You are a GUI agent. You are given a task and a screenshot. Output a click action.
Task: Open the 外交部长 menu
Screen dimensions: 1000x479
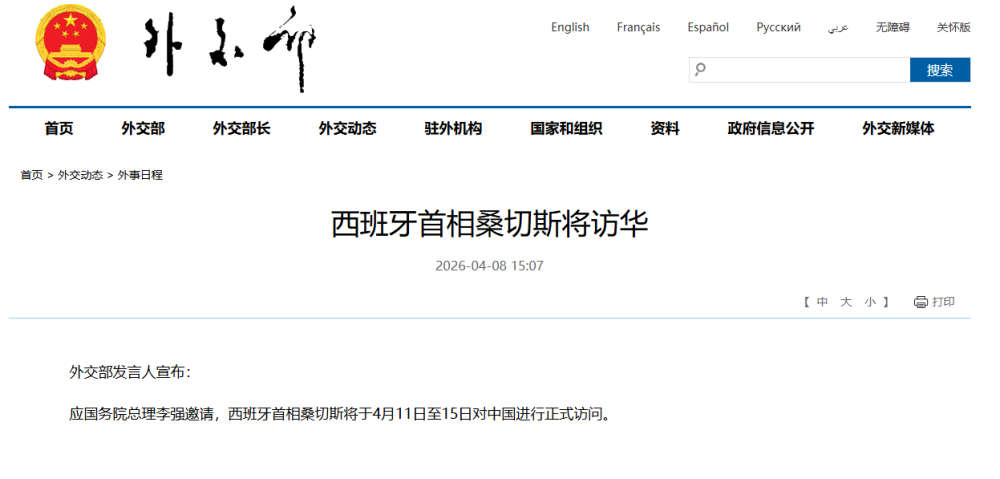(241, 128)
